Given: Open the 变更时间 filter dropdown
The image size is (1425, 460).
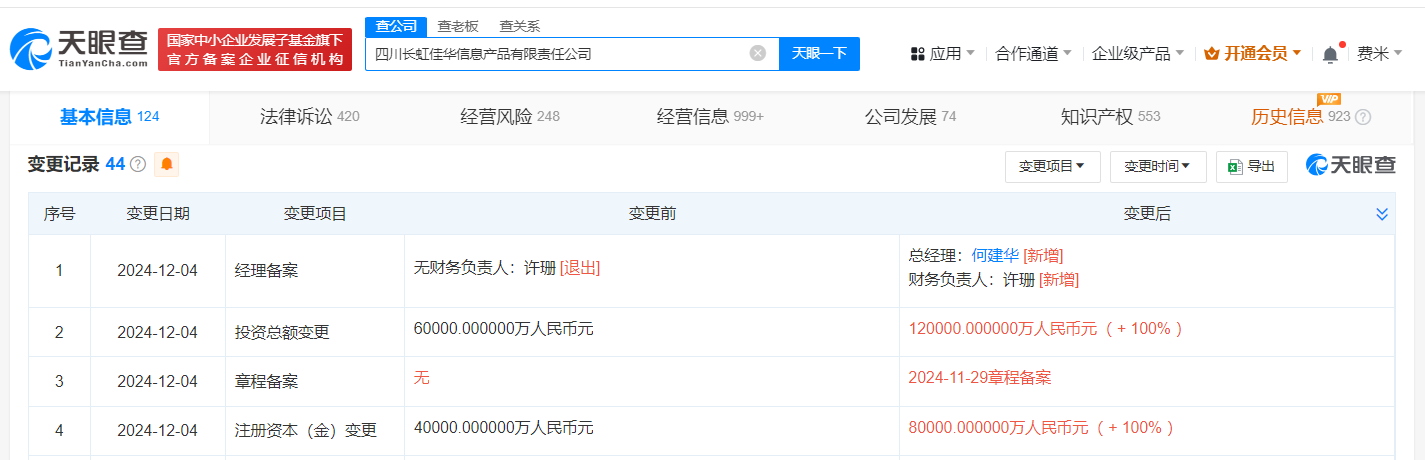Looking at the screenshot, I should (1158, 167).
